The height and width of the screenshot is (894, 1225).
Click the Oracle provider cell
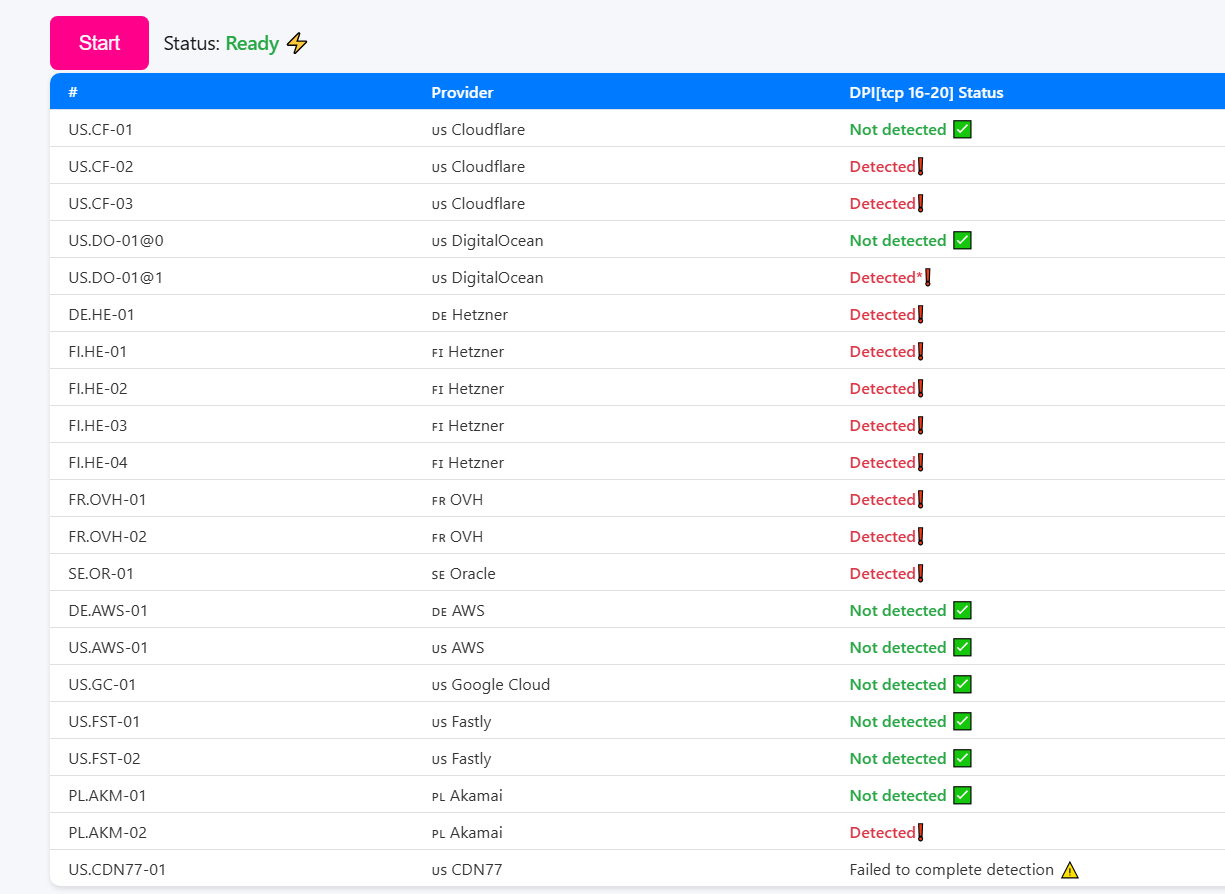pyautogui.click(x=463, y=573)
